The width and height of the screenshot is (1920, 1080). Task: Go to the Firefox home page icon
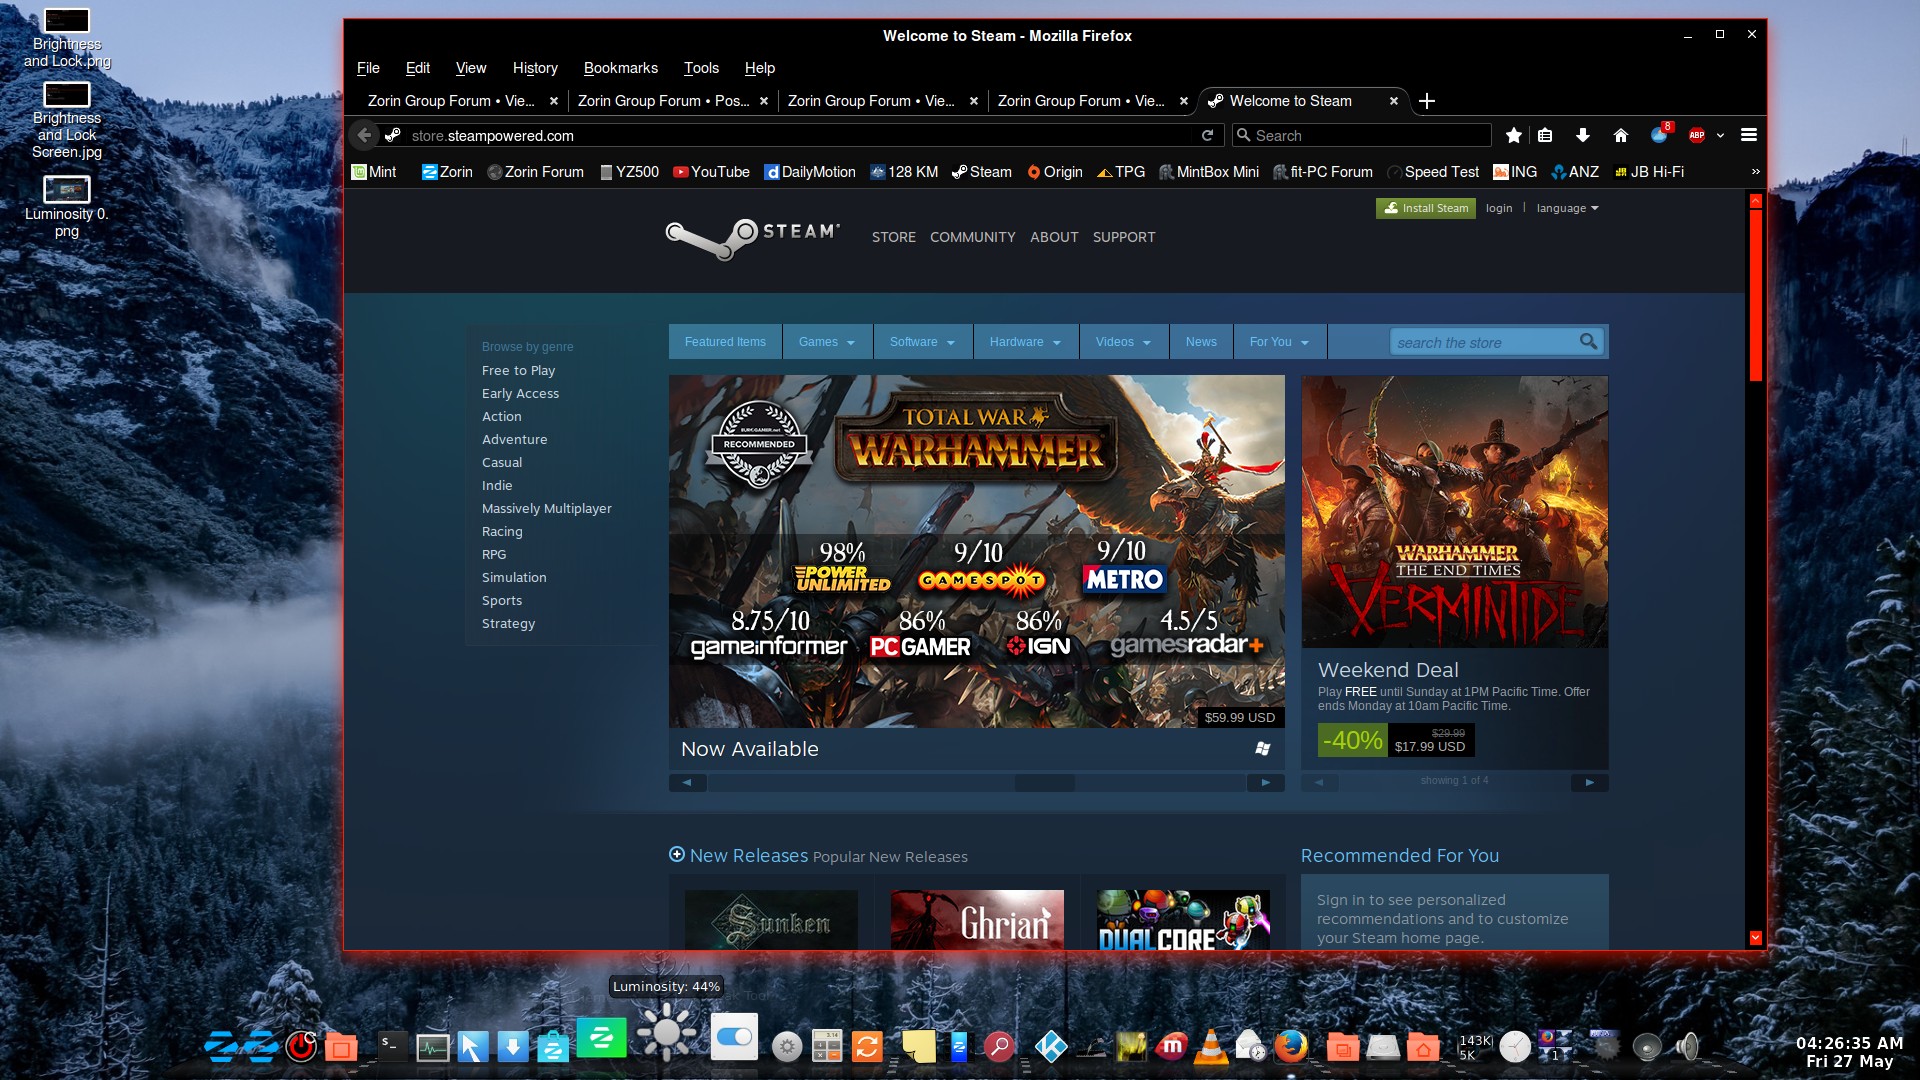coord(1621,135)
